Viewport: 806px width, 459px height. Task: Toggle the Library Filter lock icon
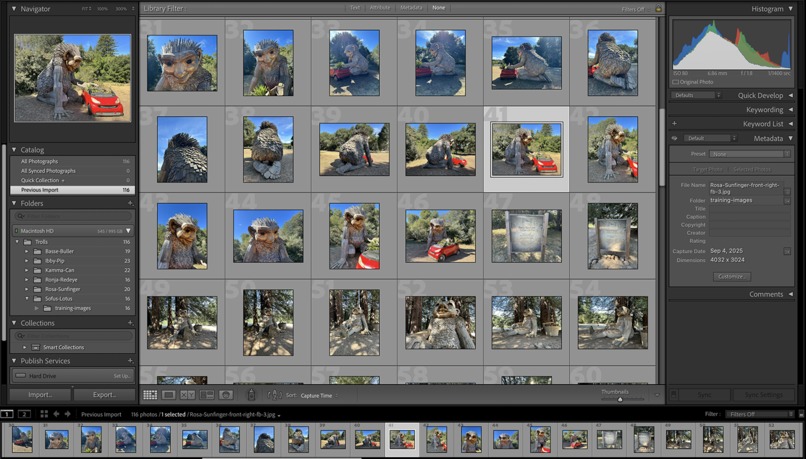(658, 9)
